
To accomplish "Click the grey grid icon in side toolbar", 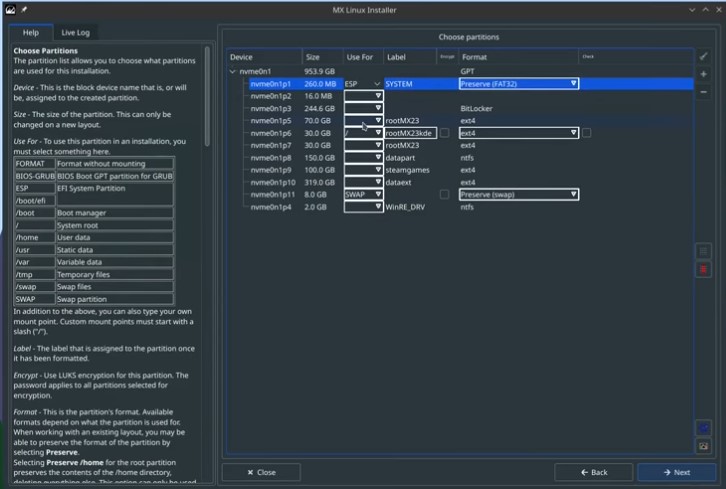I will [x=703, y=251].
